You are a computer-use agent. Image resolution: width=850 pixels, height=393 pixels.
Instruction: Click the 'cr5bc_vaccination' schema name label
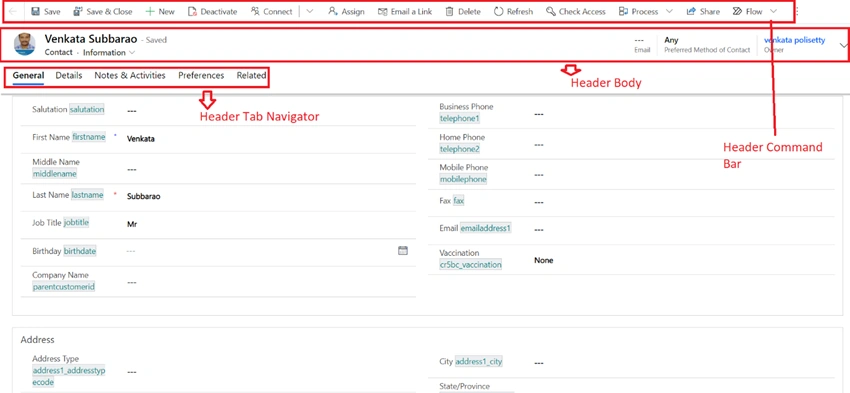click(x=471, y=265)
